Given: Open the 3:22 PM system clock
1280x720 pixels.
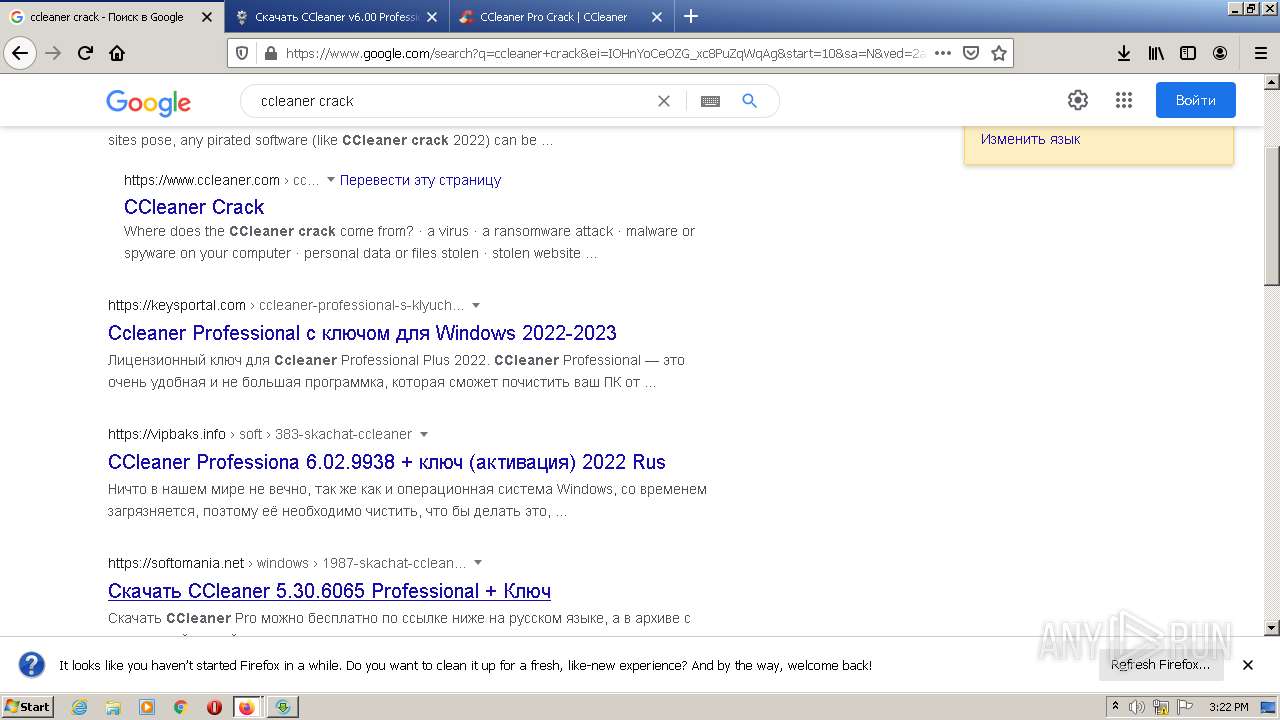Looking at the screenshot, I should pyautogui.click(x=1229, y=707).
